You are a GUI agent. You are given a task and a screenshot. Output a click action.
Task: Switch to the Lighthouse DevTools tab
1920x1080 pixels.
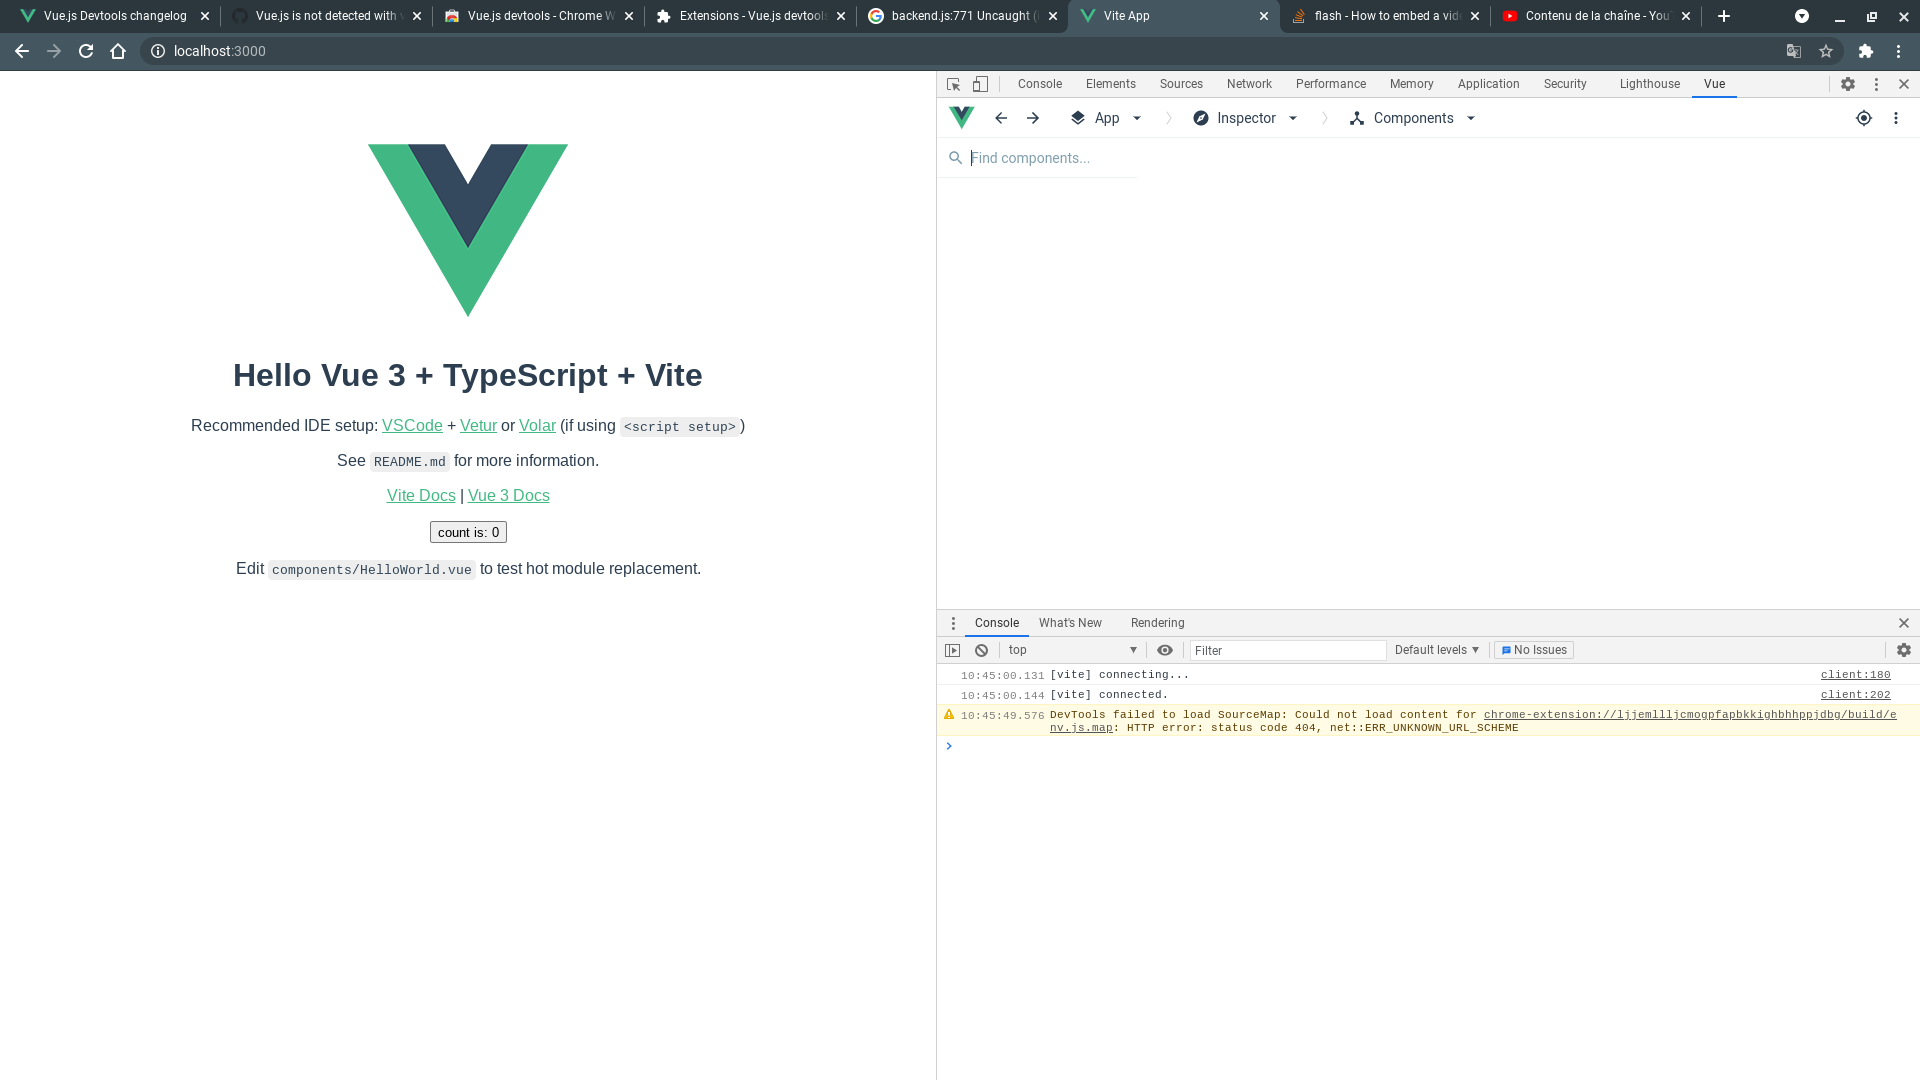click(x=1649, y=84)
